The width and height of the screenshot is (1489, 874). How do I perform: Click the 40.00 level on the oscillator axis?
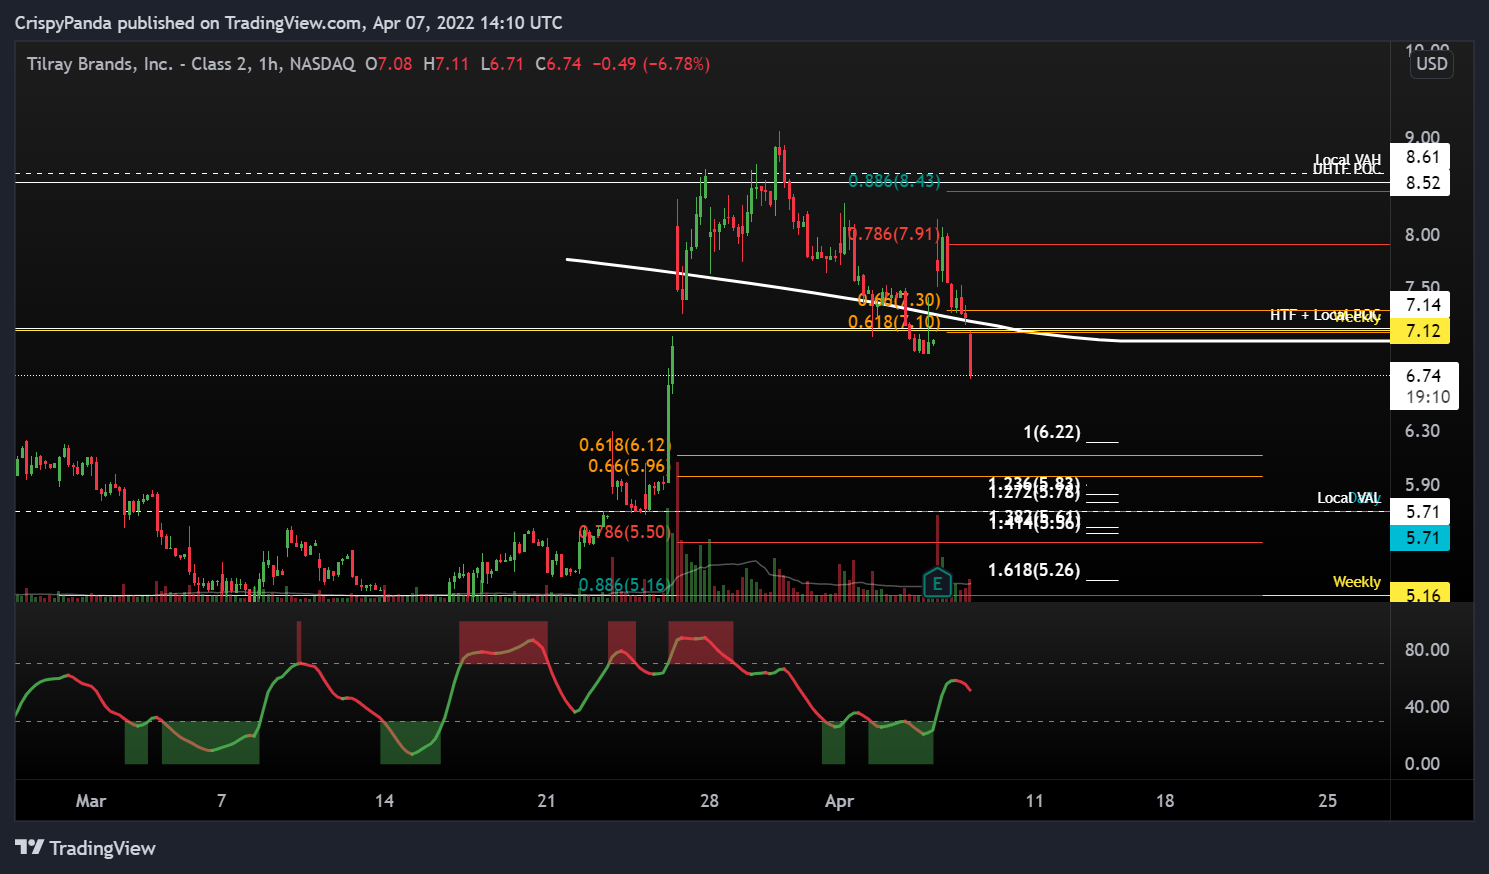coord(1427,707)
